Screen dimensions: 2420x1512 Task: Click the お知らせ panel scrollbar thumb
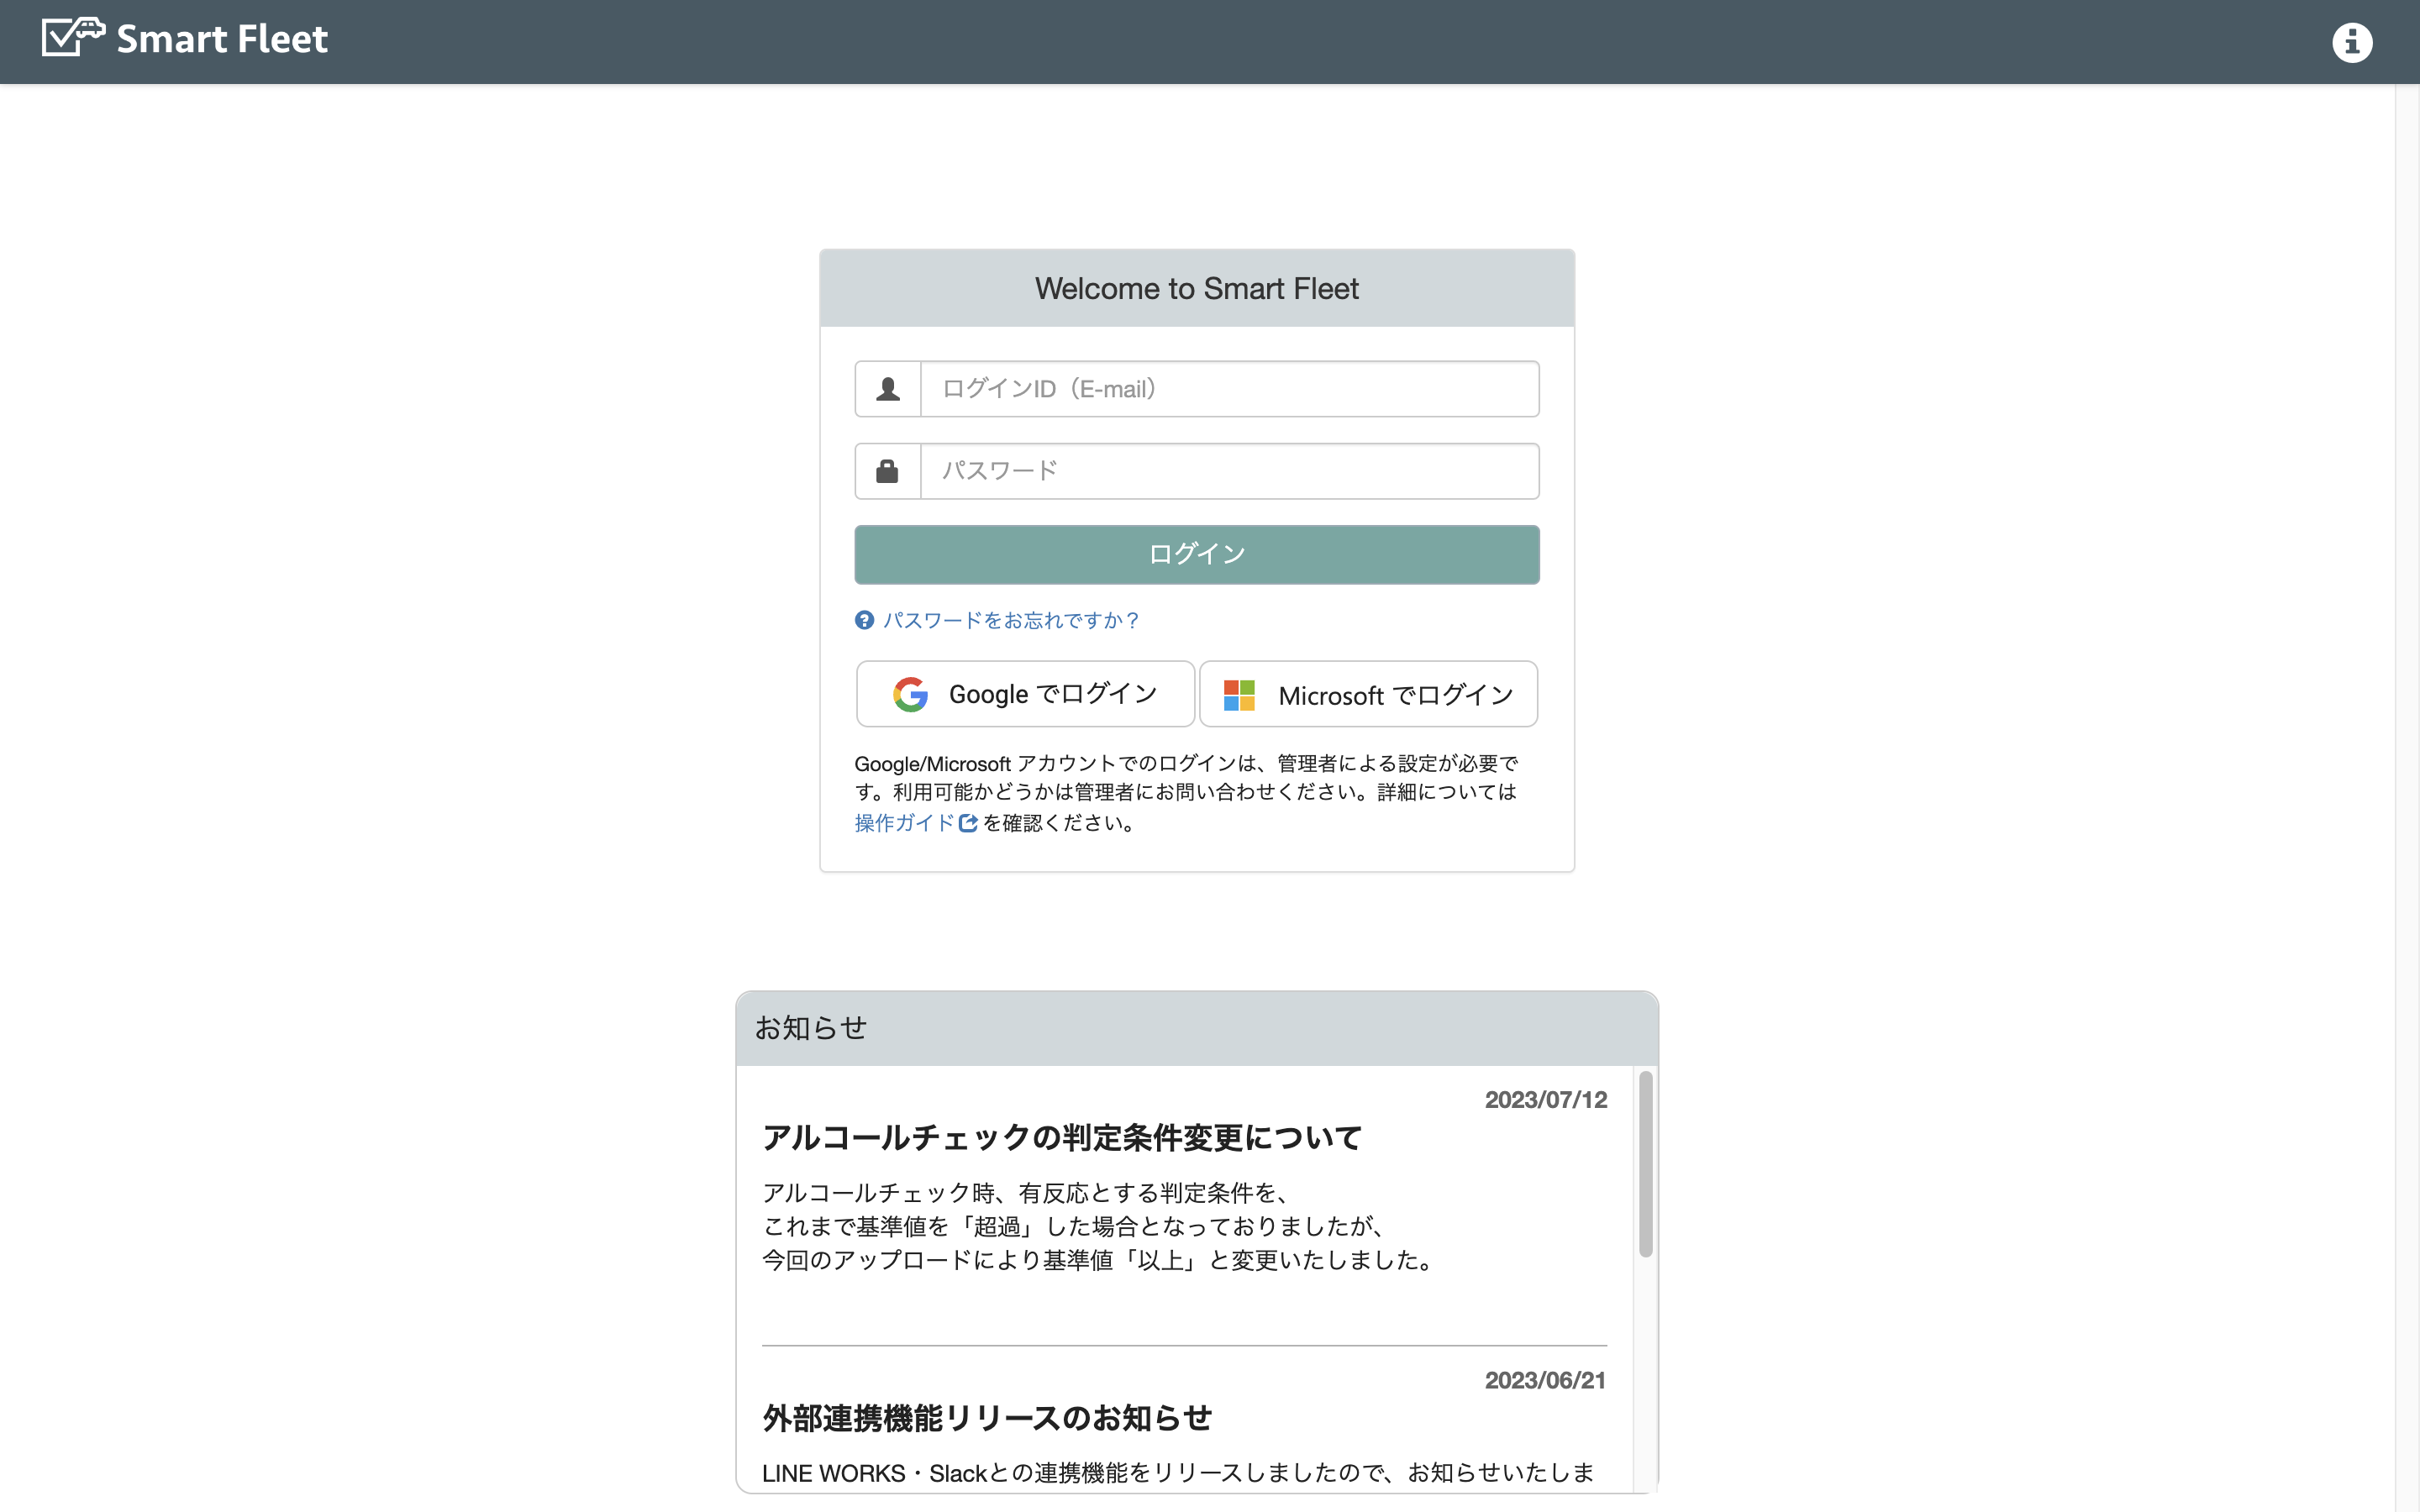pos(1645,1164)
